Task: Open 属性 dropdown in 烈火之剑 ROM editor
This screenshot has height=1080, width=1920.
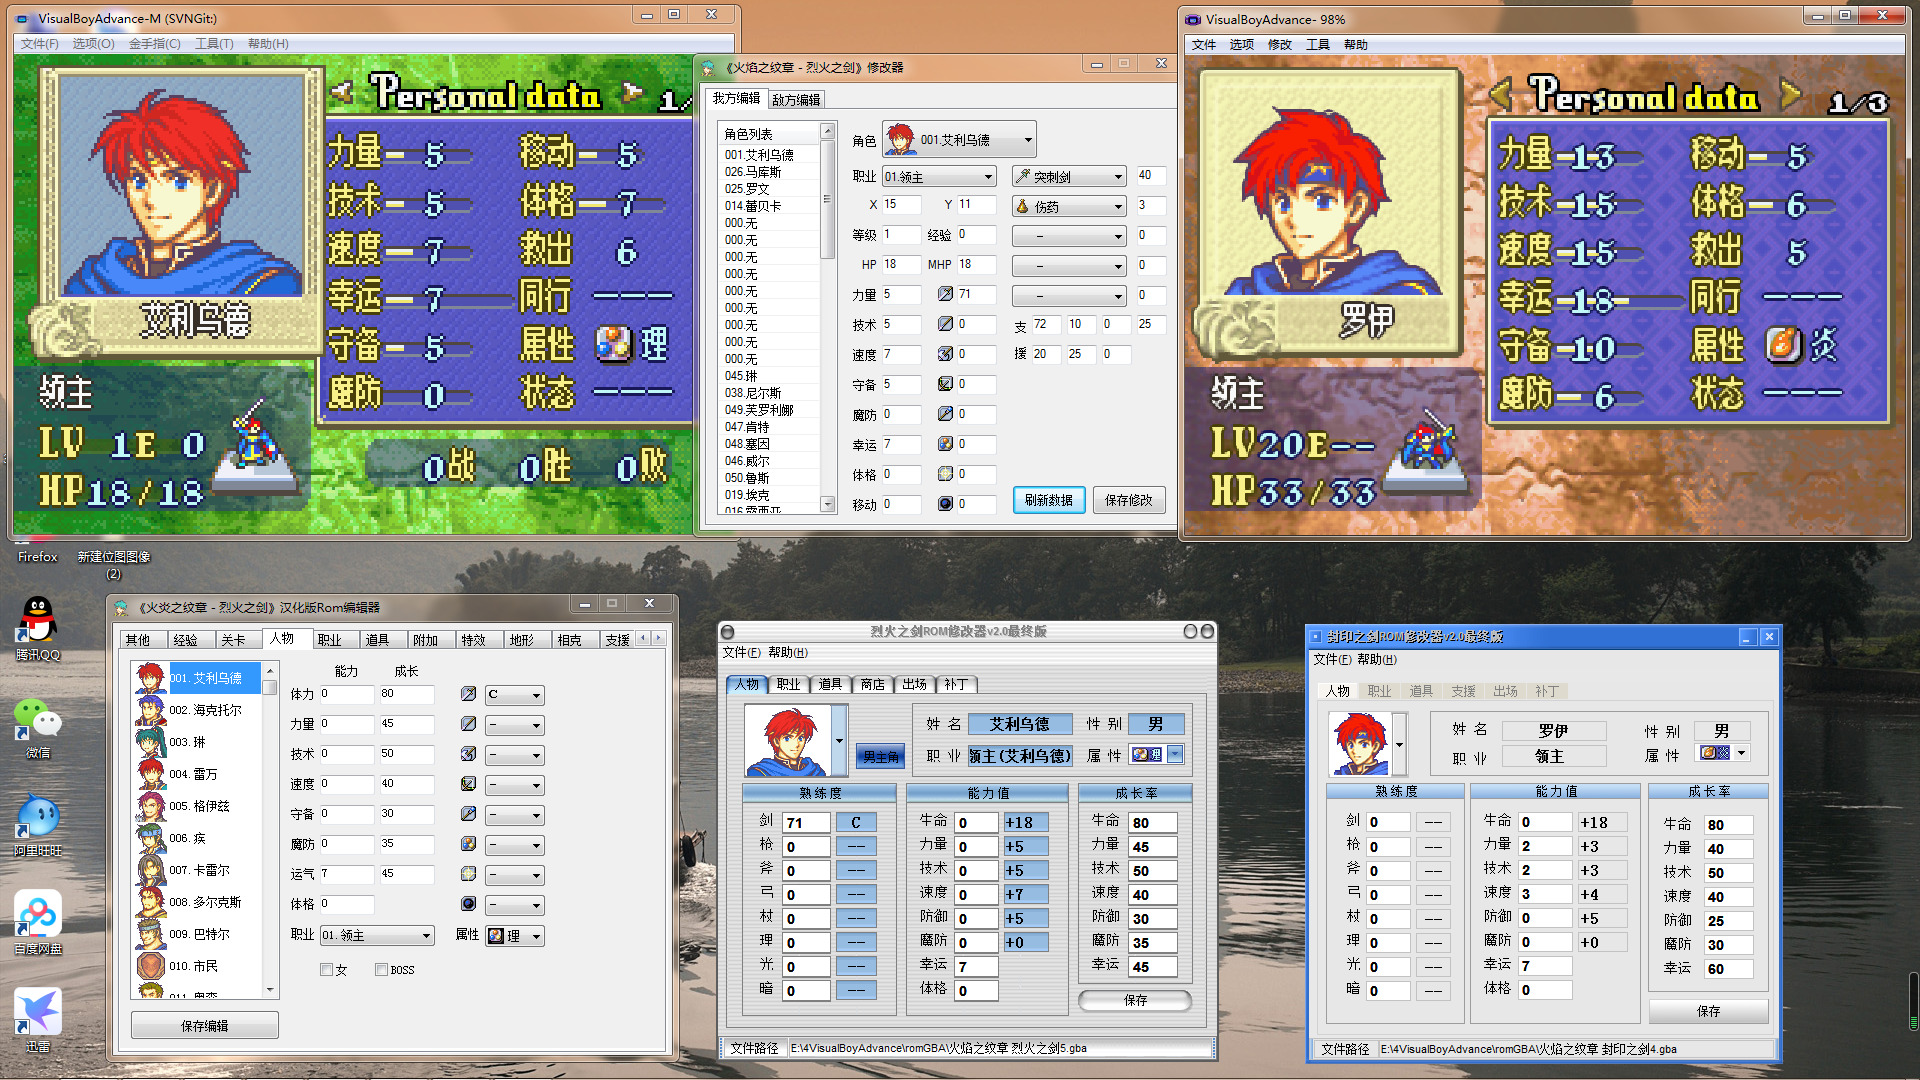Action: (x=1175, y=754)
